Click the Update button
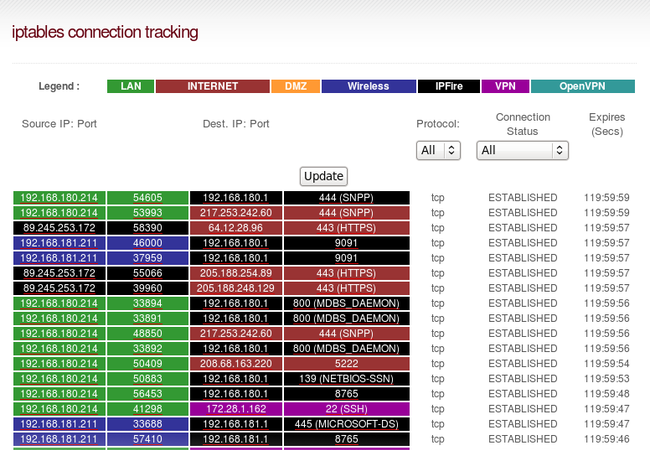Screen dimensions: 650x450 pos(323,176)
